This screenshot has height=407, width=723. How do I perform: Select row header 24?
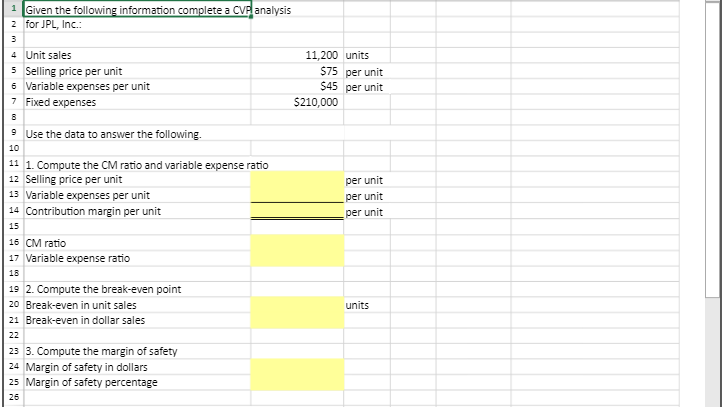14,367
